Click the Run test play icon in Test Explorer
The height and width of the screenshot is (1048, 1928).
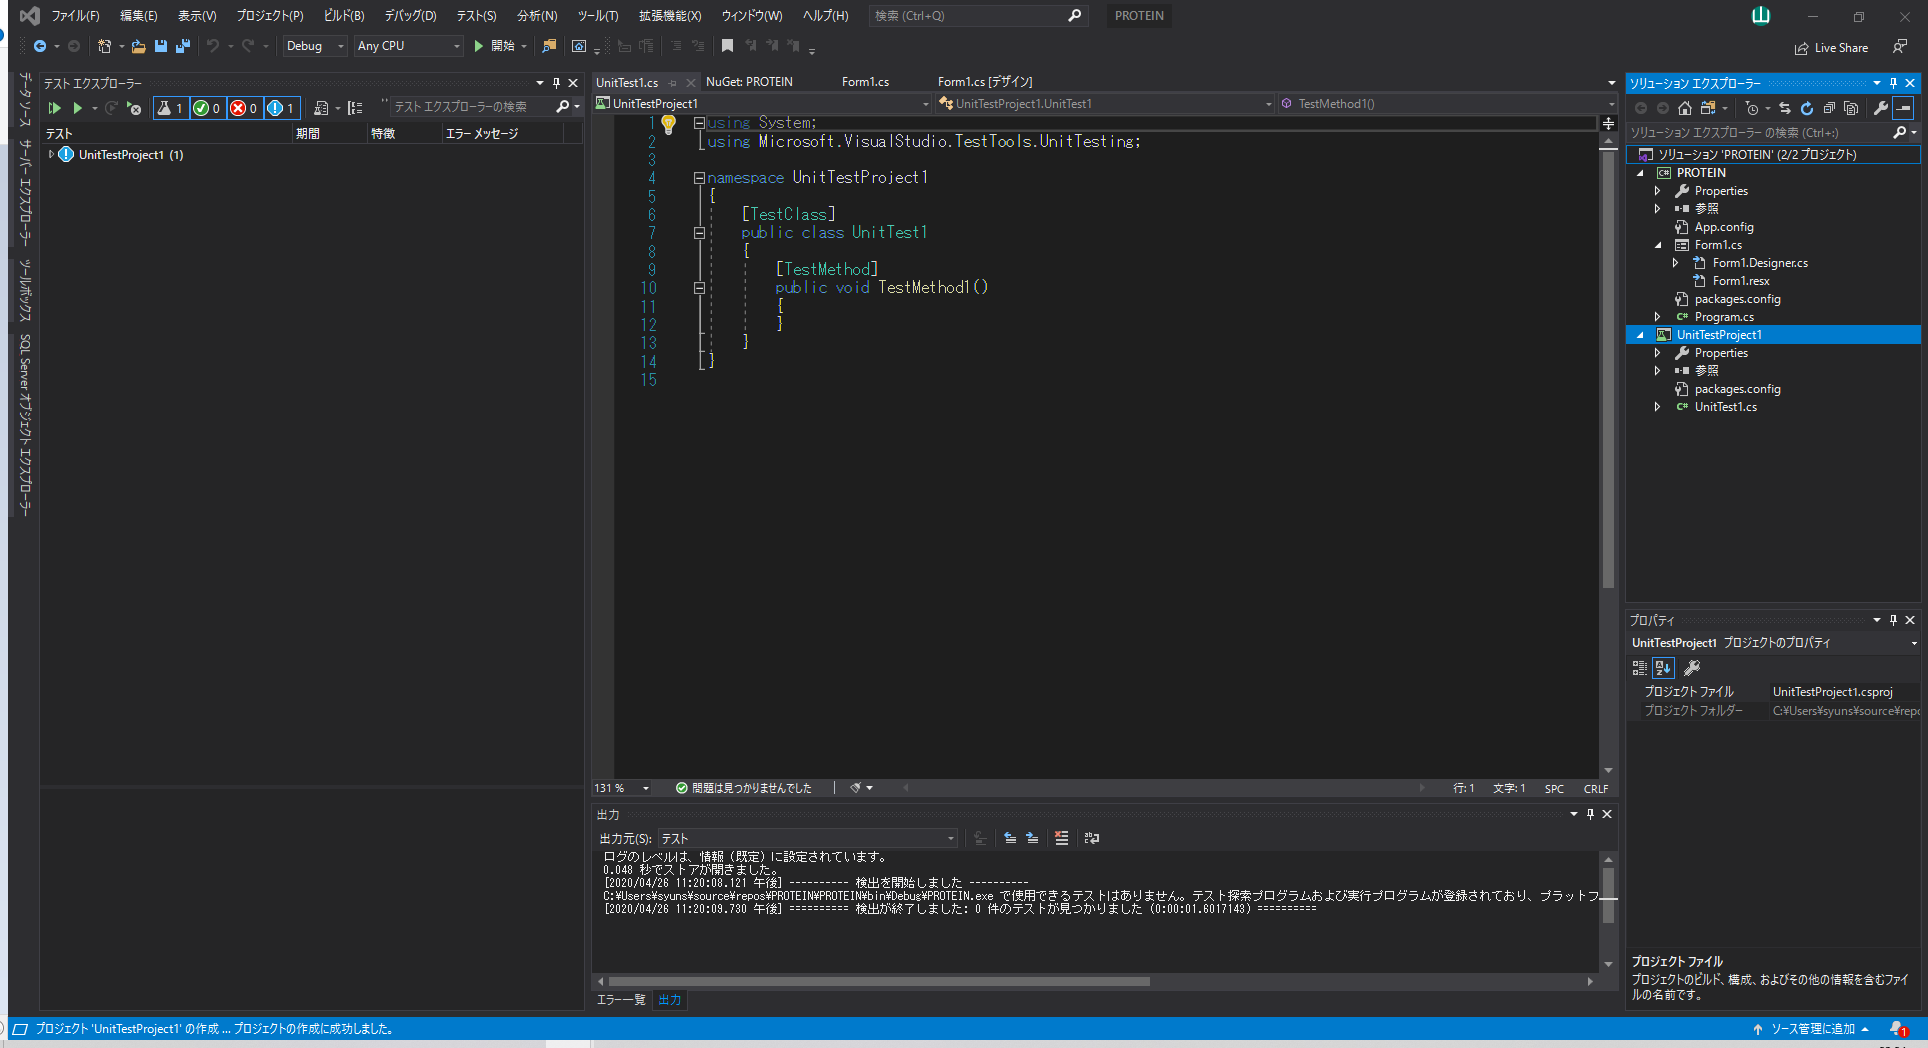point(77,108)
